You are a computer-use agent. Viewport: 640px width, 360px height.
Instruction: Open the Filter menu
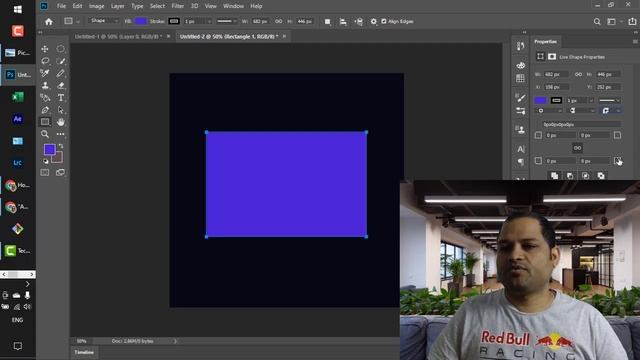(178, 6)
